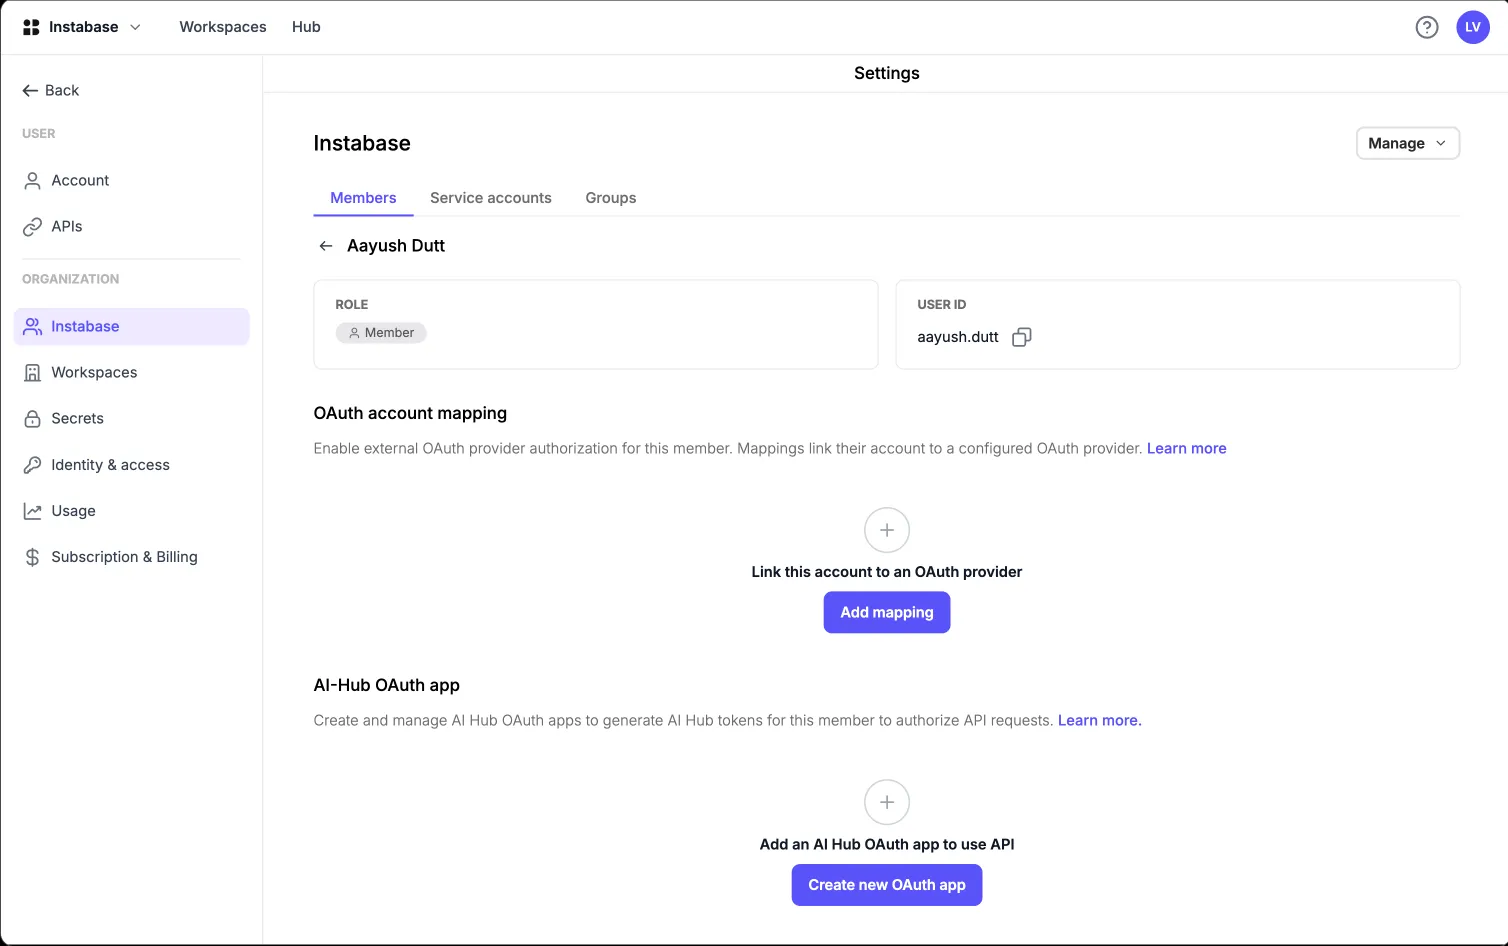The image size is (1508, 946).
Task: Open Identity & access label in sidebar
Action: [x=110, y=465]
